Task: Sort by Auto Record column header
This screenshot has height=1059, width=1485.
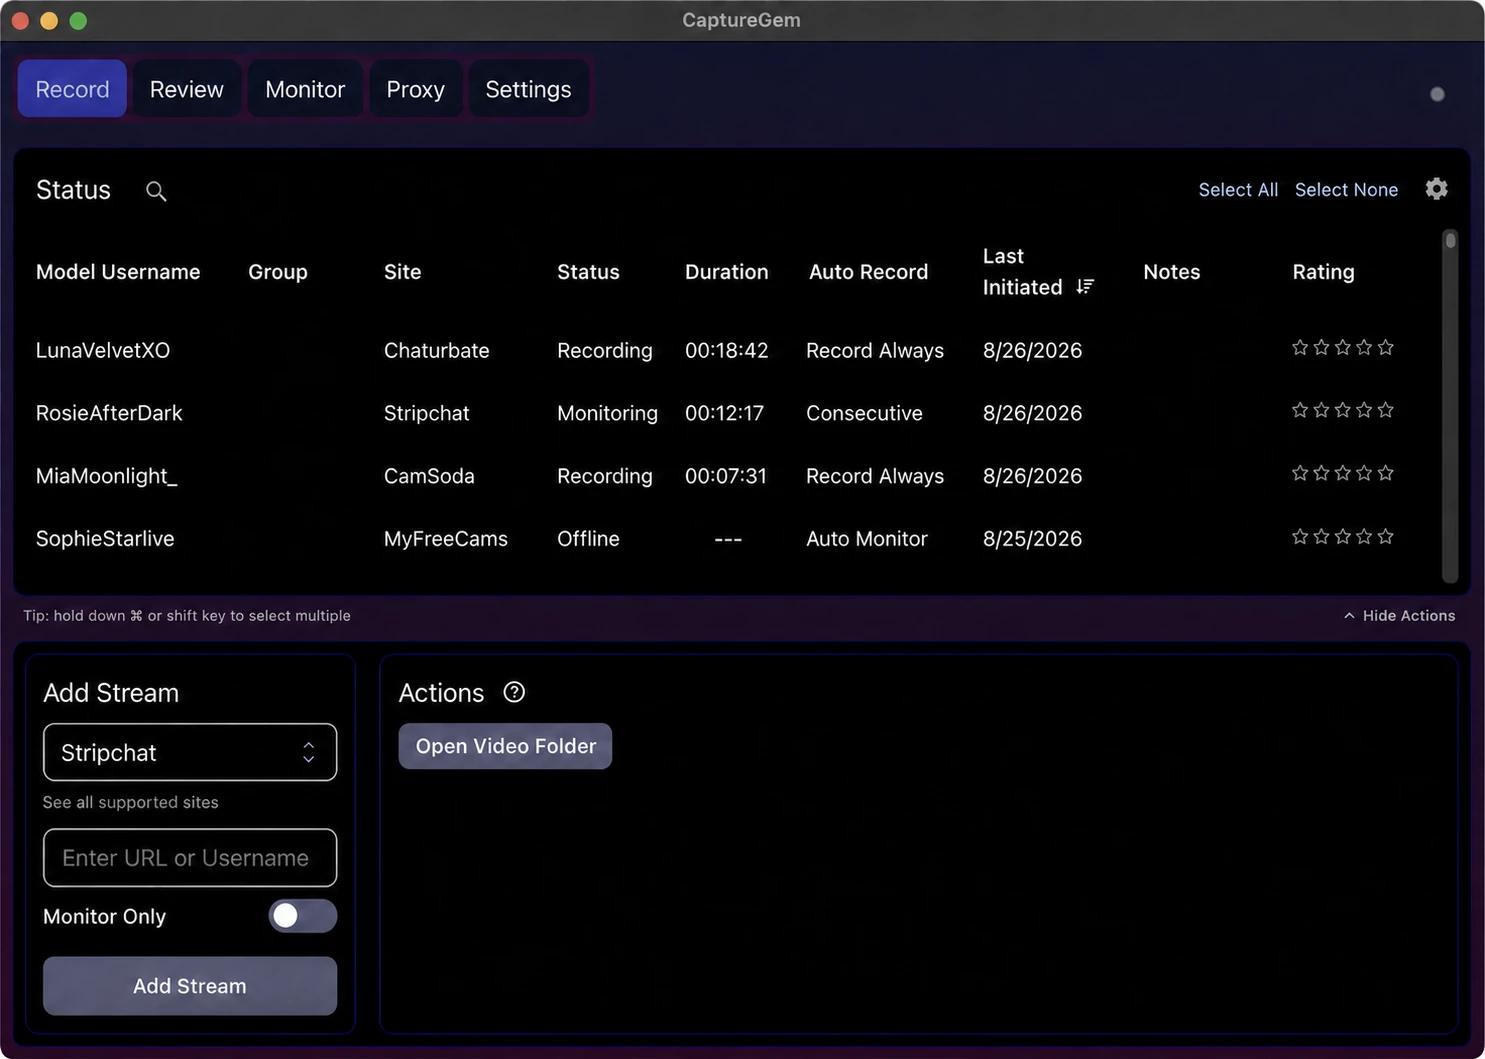Action: pos(868,272)
